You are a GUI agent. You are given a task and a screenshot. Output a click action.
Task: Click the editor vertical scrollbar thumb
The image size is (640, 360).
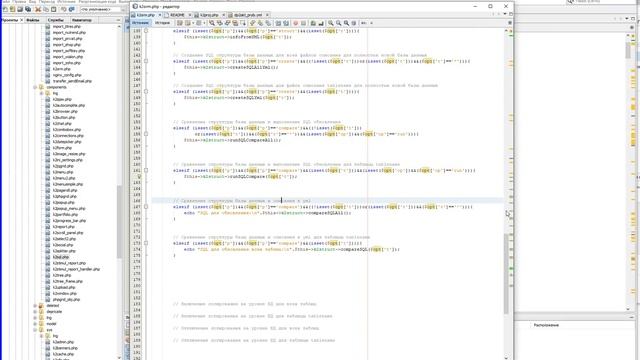(507, 273)
